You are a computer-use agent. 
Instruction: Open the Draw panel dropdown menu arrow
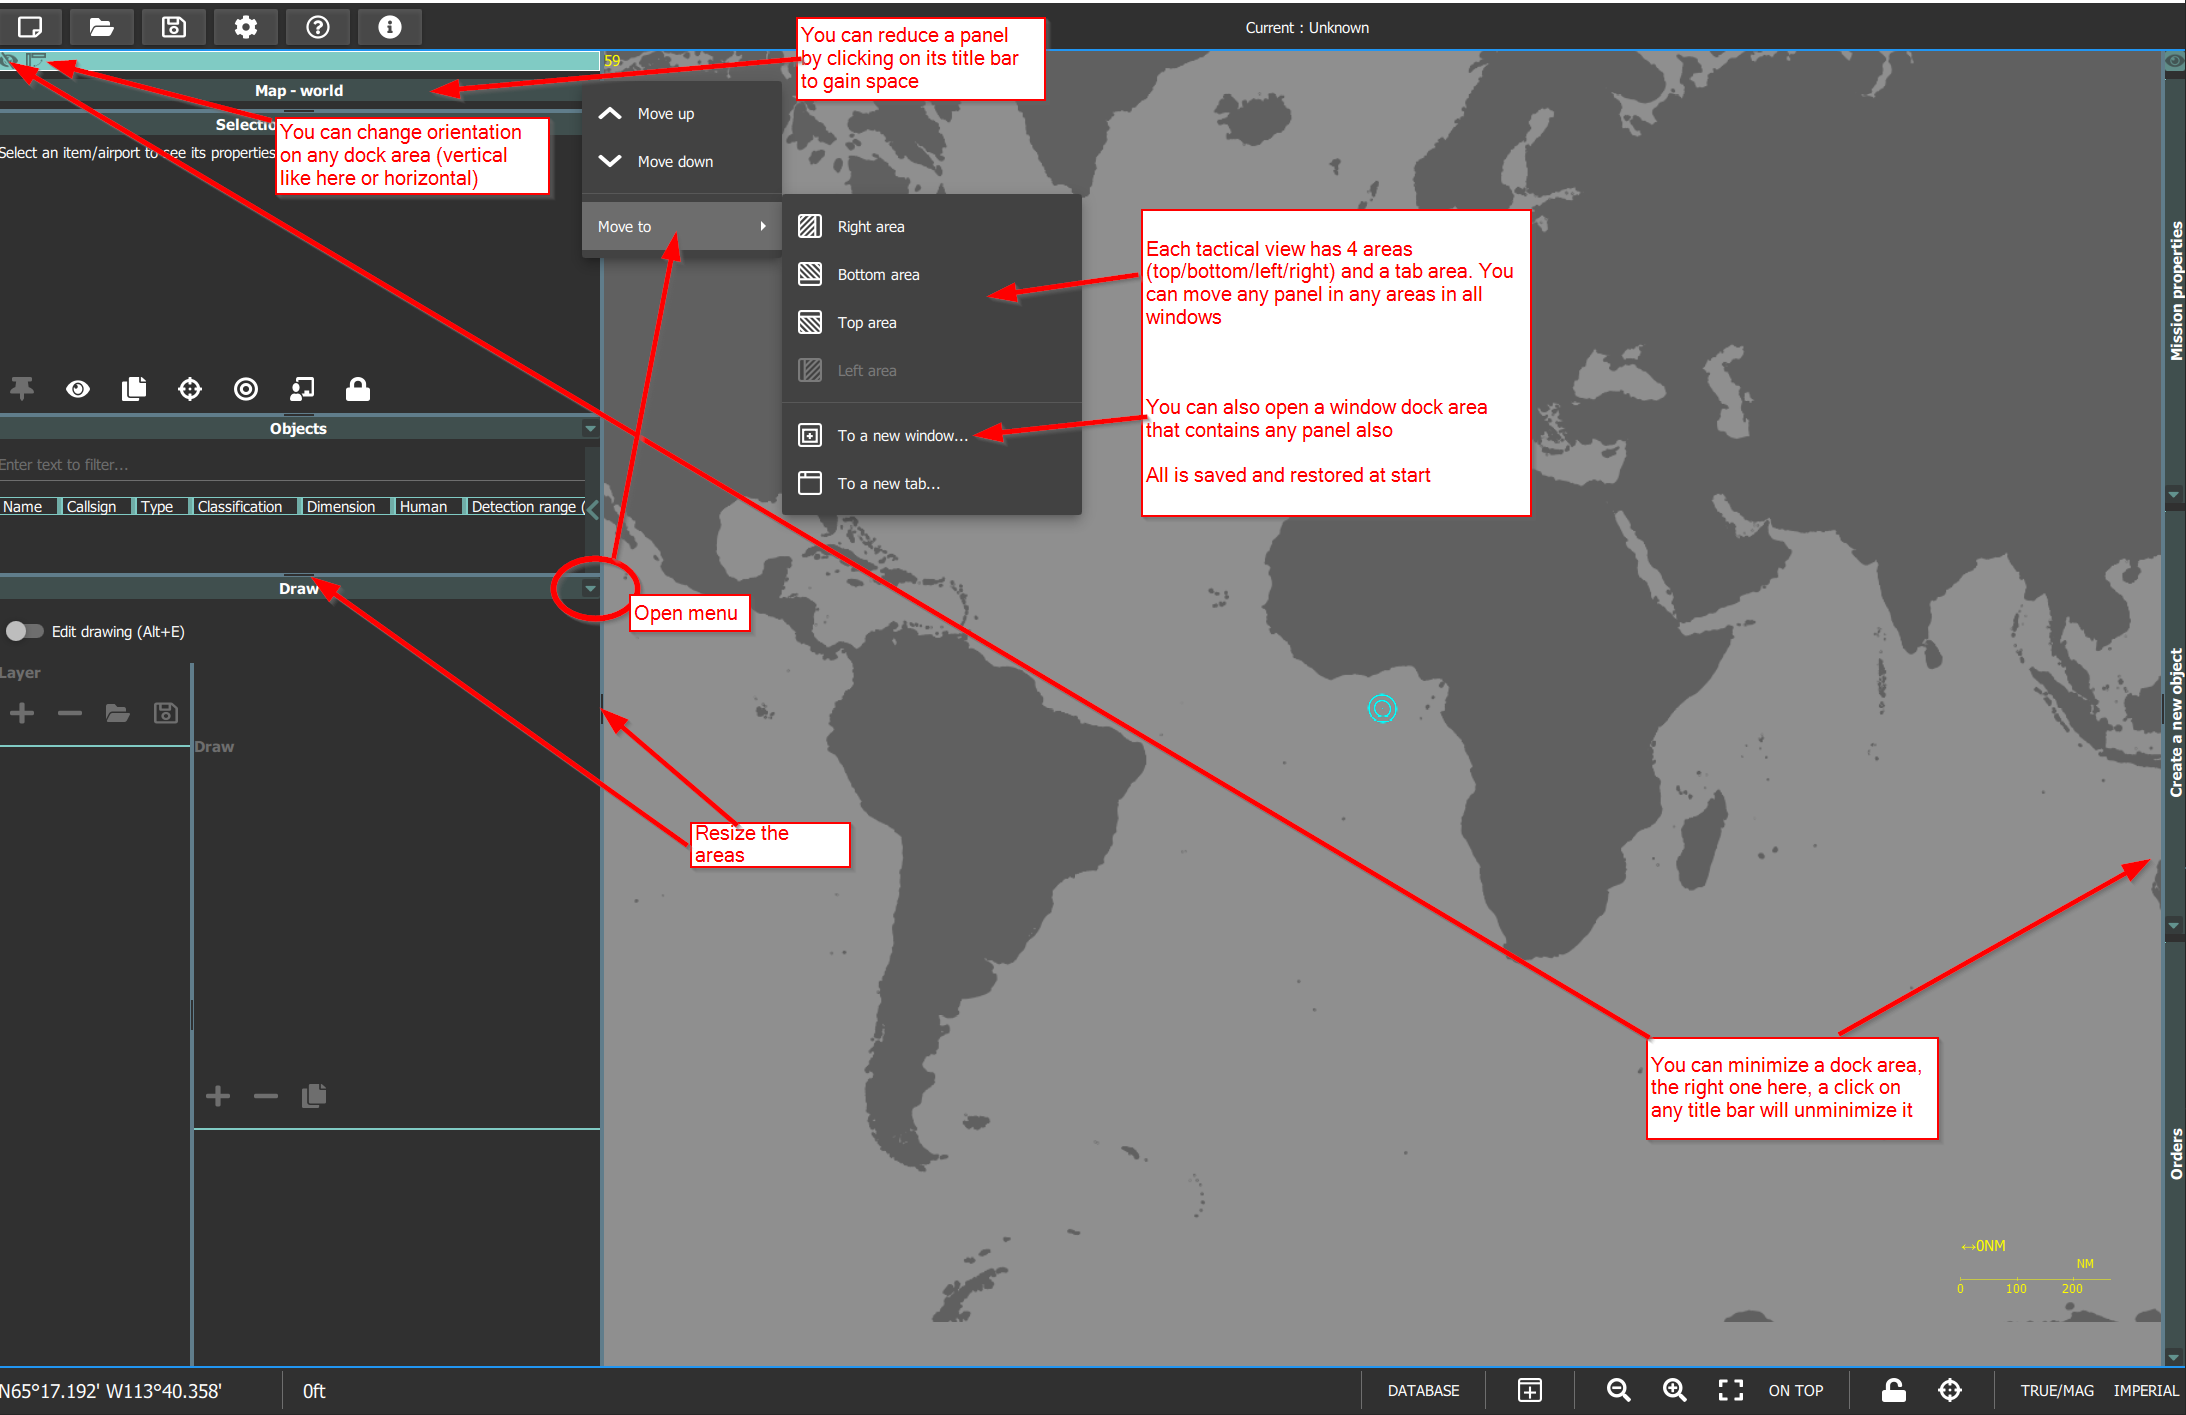tap(590, 589)
